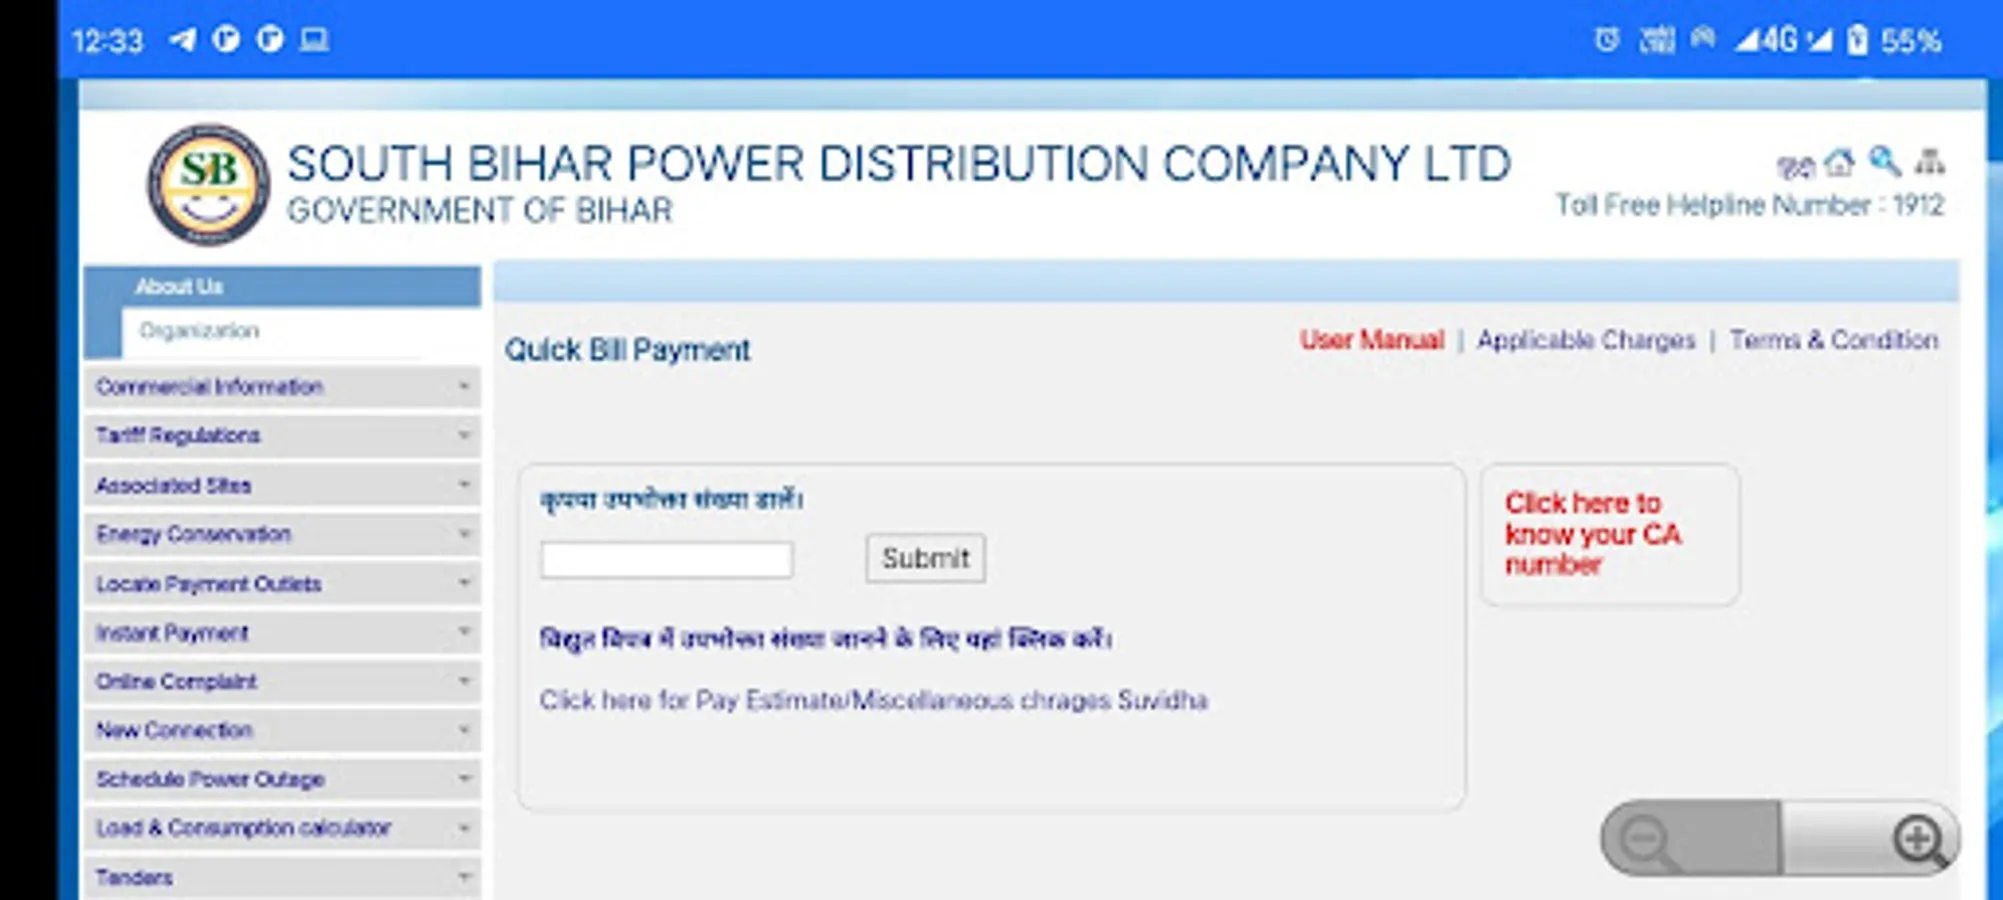Image resolution: width=2003 pixels, height=900 pixels.
Task: Open Load & Consumption calculator menu item
Action: [282, 828]
